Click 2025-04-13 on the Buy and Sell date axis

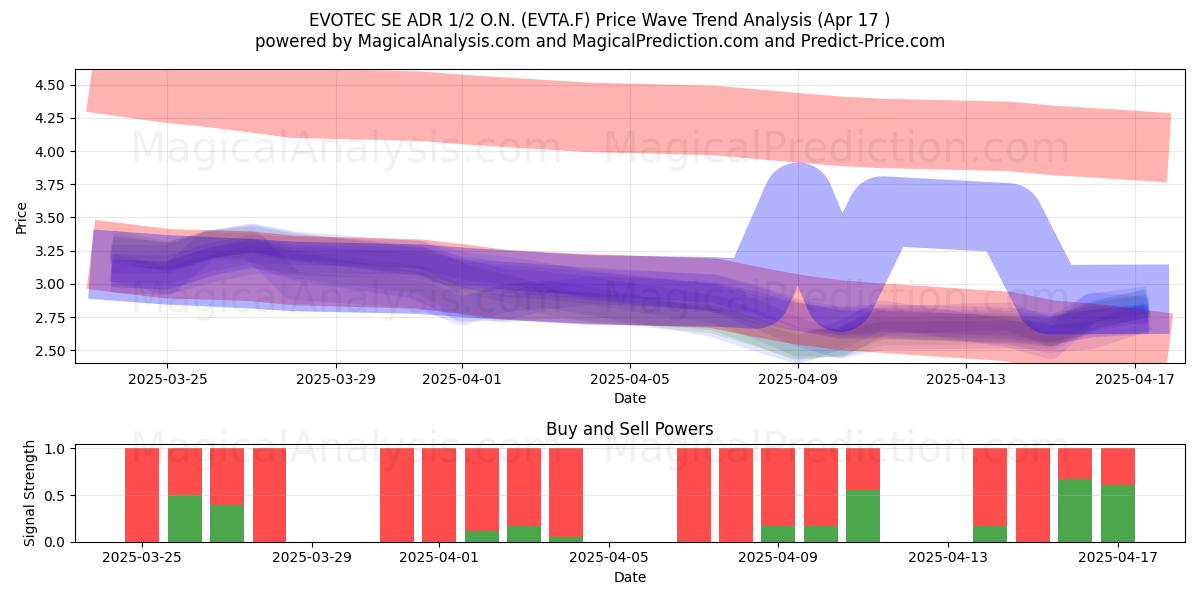click(x=948, y=558)
